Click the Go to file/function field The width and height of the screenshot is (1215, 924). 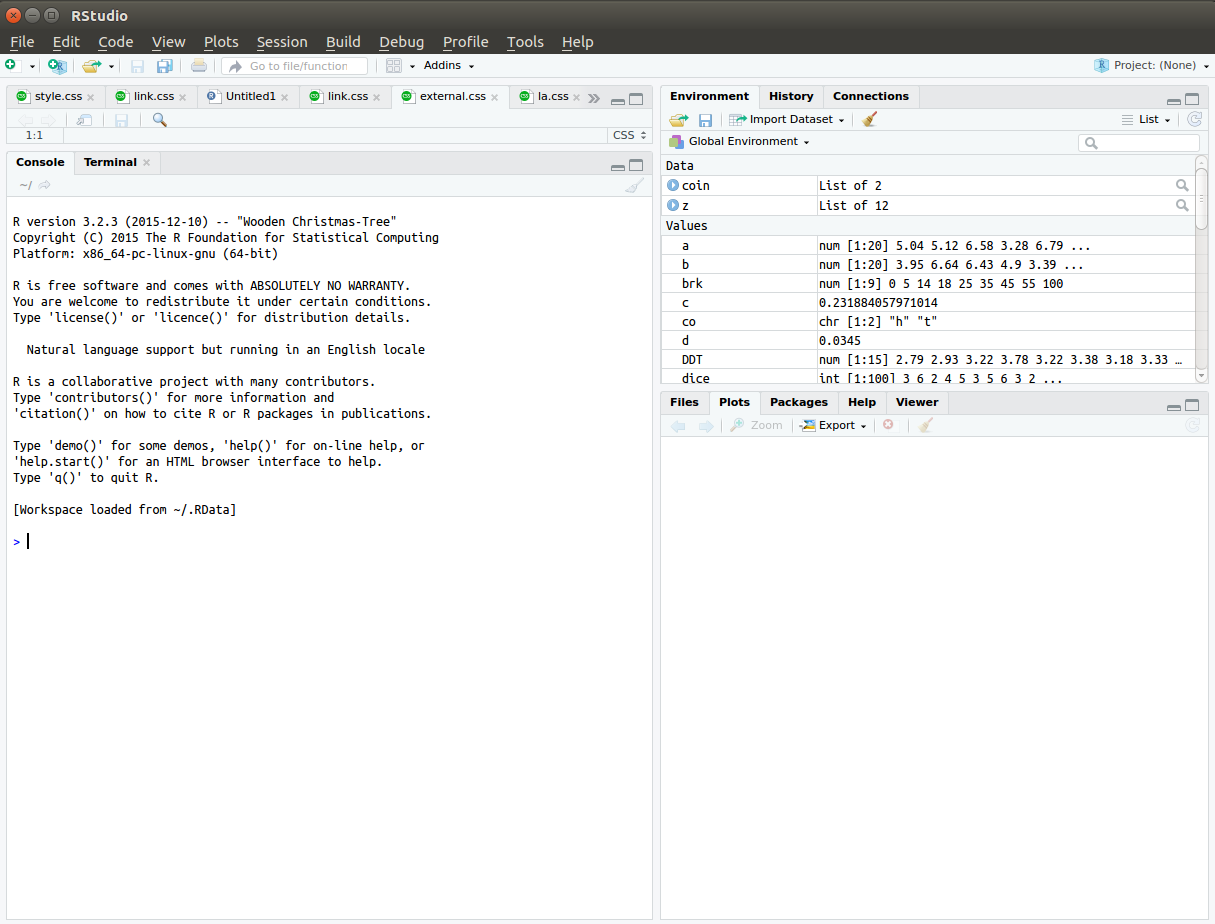tap(297, 66)
